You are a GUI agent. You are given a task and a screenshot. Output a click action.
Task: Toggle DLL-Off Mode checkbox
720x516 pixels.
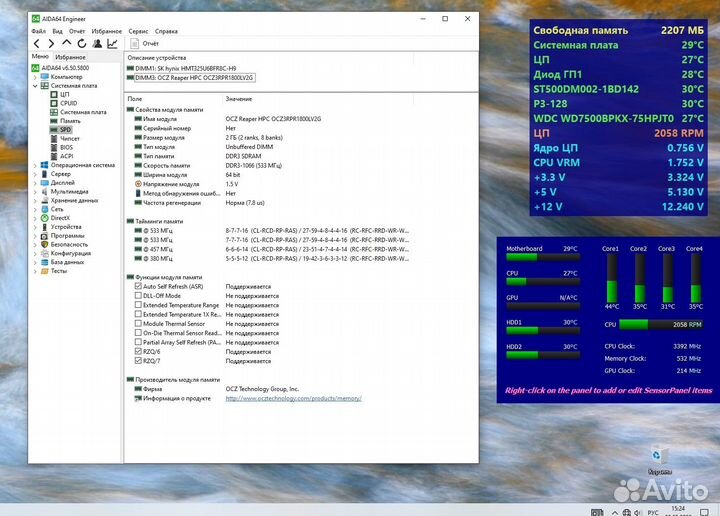click(138, 296)
